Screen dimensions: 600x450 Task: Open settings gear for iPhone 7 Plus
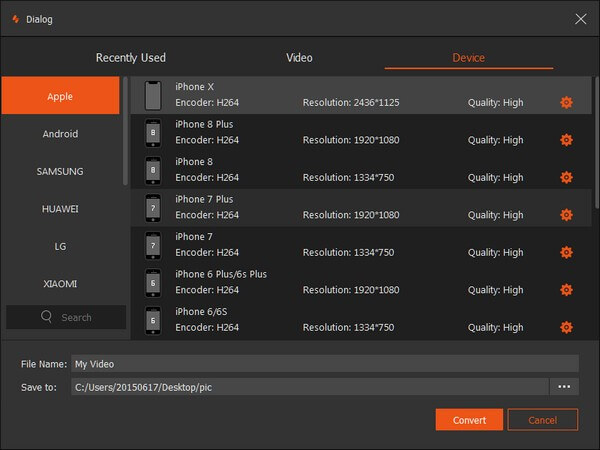[x=566, y=215]
